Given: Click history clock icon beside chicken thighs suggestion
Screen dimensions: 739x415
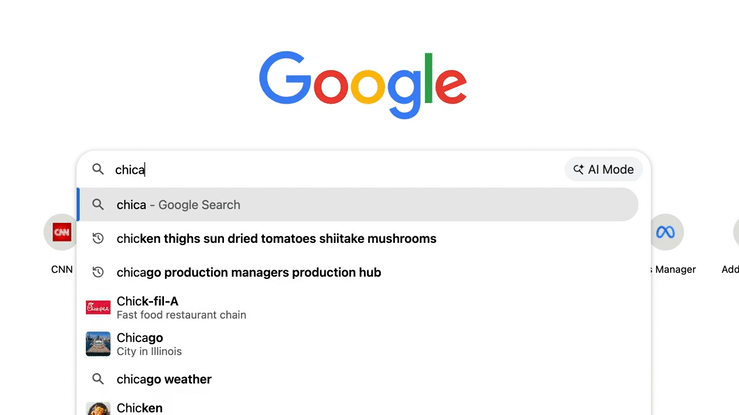Looking at the screenshot, I should click(98, 239).
